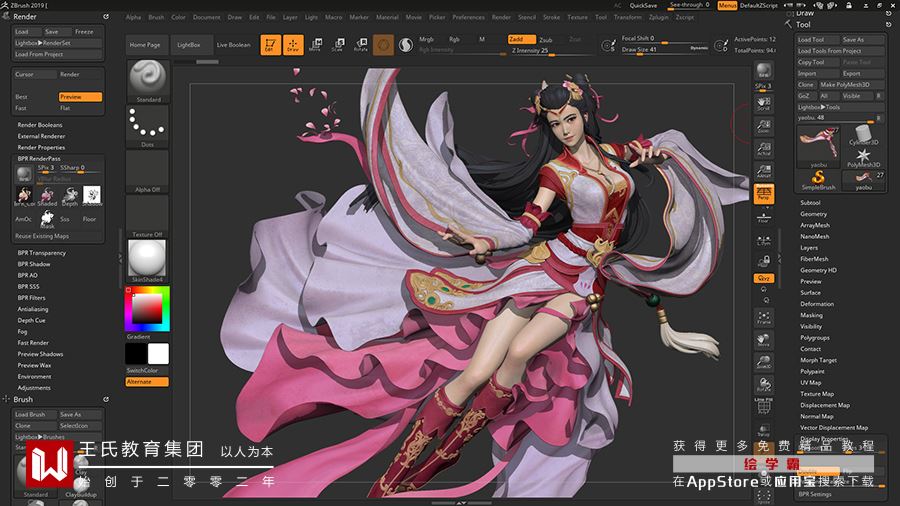Click the QuickSave button
The height and width of the screenshot is (506, 900).
point(643,5)
